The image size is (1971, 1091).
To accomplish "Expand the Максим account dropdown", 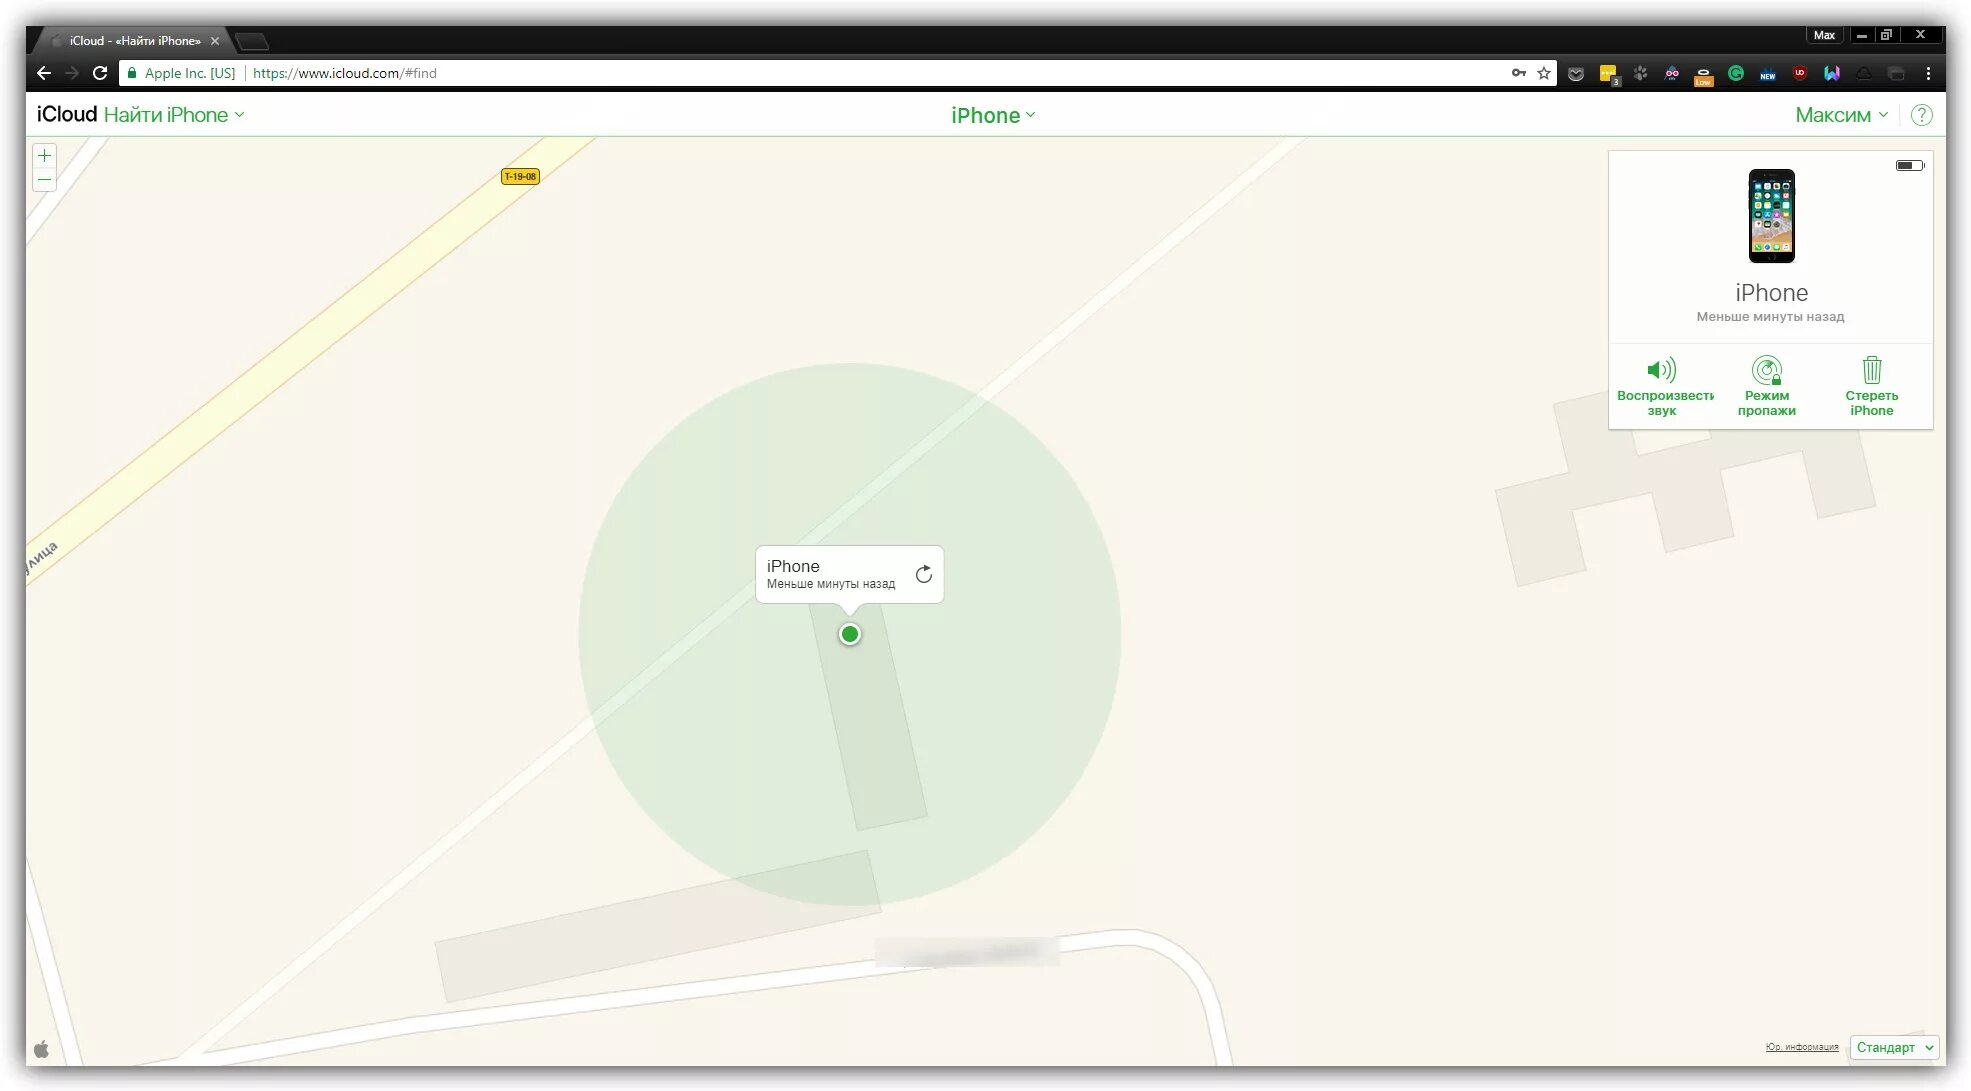I will coord(1842,114).
